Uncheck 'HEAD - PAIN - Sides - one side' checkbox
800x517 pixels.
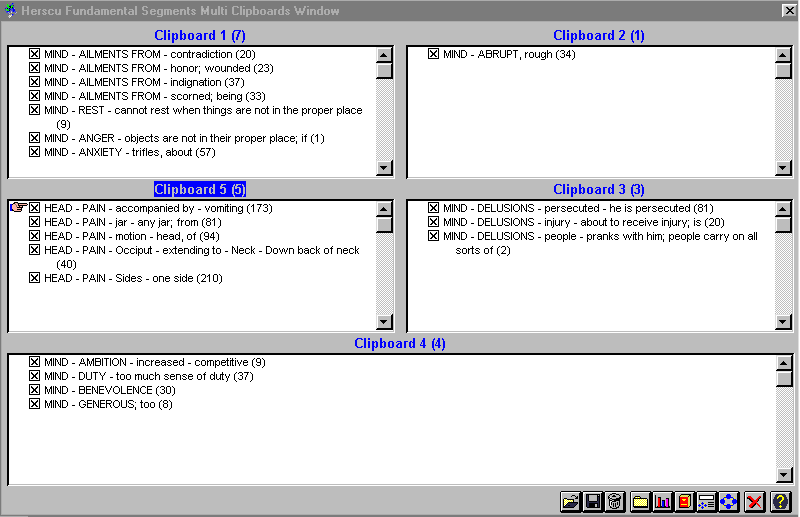pos(34,278)
